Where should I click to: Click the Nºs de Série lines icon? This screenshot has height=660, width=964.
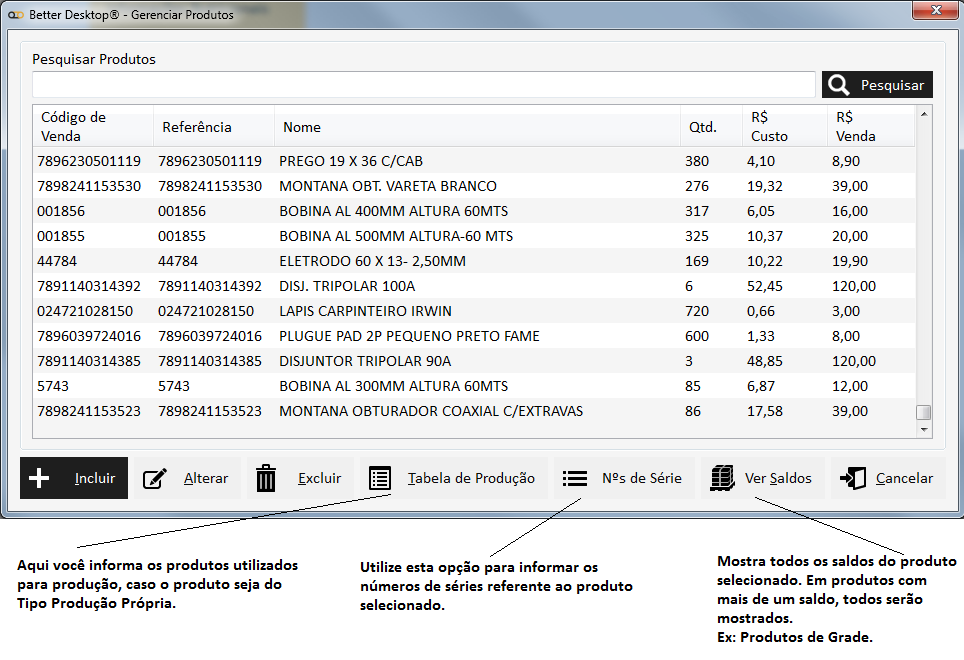574,478
